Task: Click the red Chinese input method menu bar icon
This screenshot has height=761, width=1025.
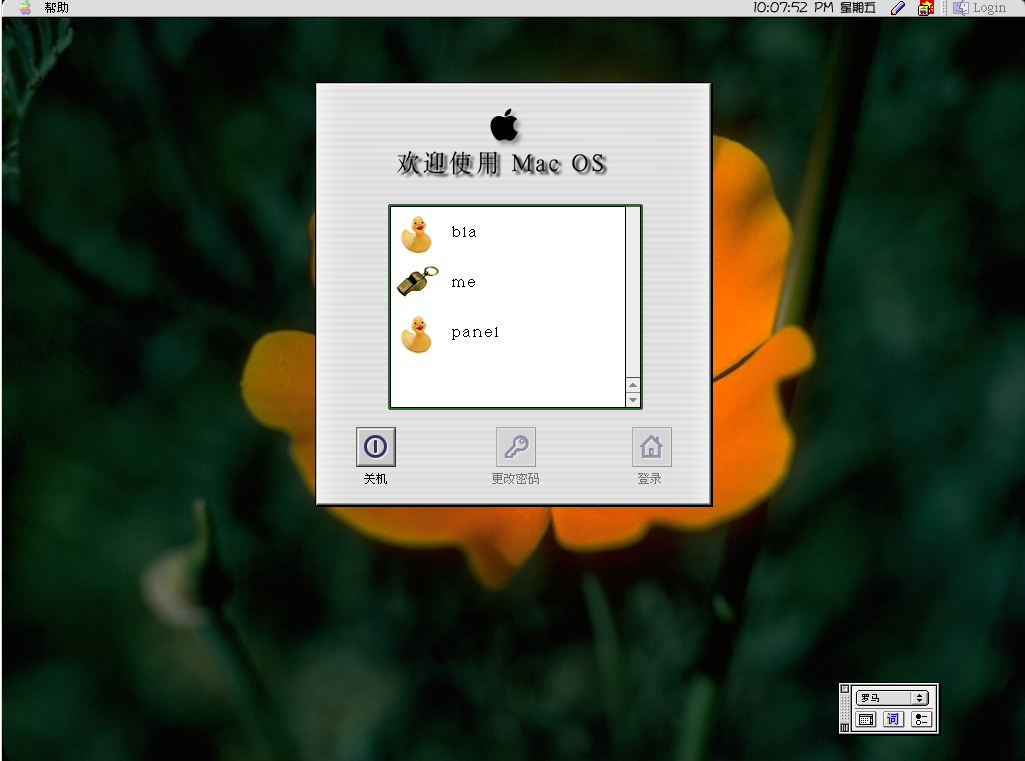Action: (x=926, y=8)
